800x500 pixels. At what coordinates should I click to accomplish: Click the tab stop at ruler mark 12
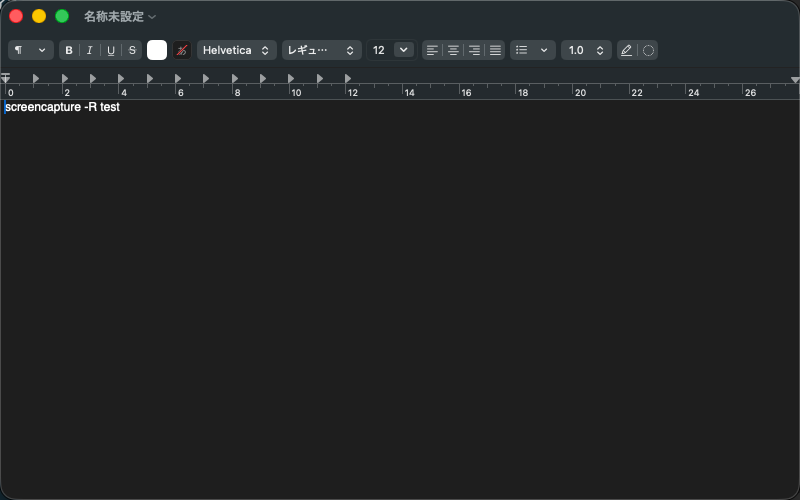click(347, 78)
